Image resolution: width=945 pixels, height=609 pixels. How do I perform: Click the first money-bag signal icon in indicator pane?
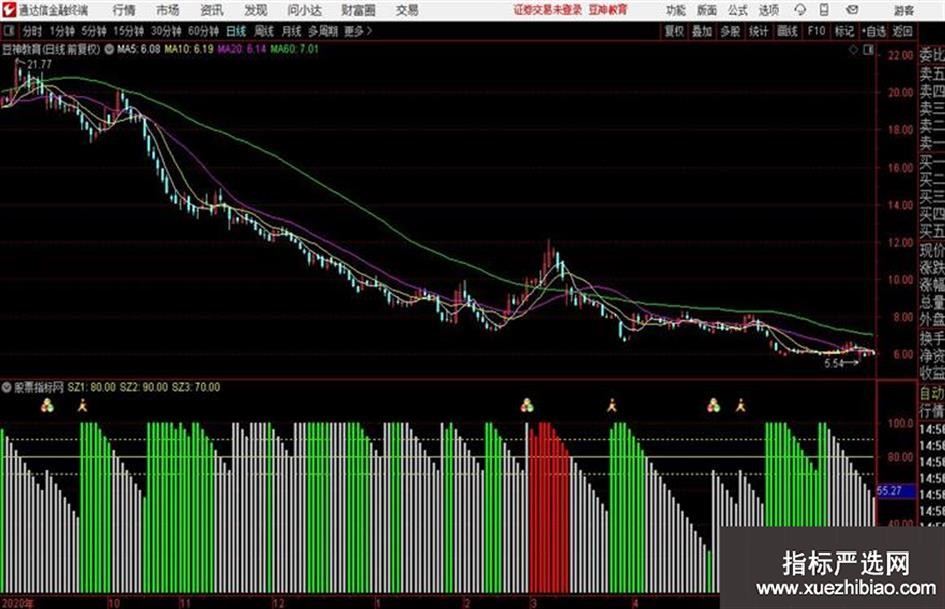click(47, 406)
